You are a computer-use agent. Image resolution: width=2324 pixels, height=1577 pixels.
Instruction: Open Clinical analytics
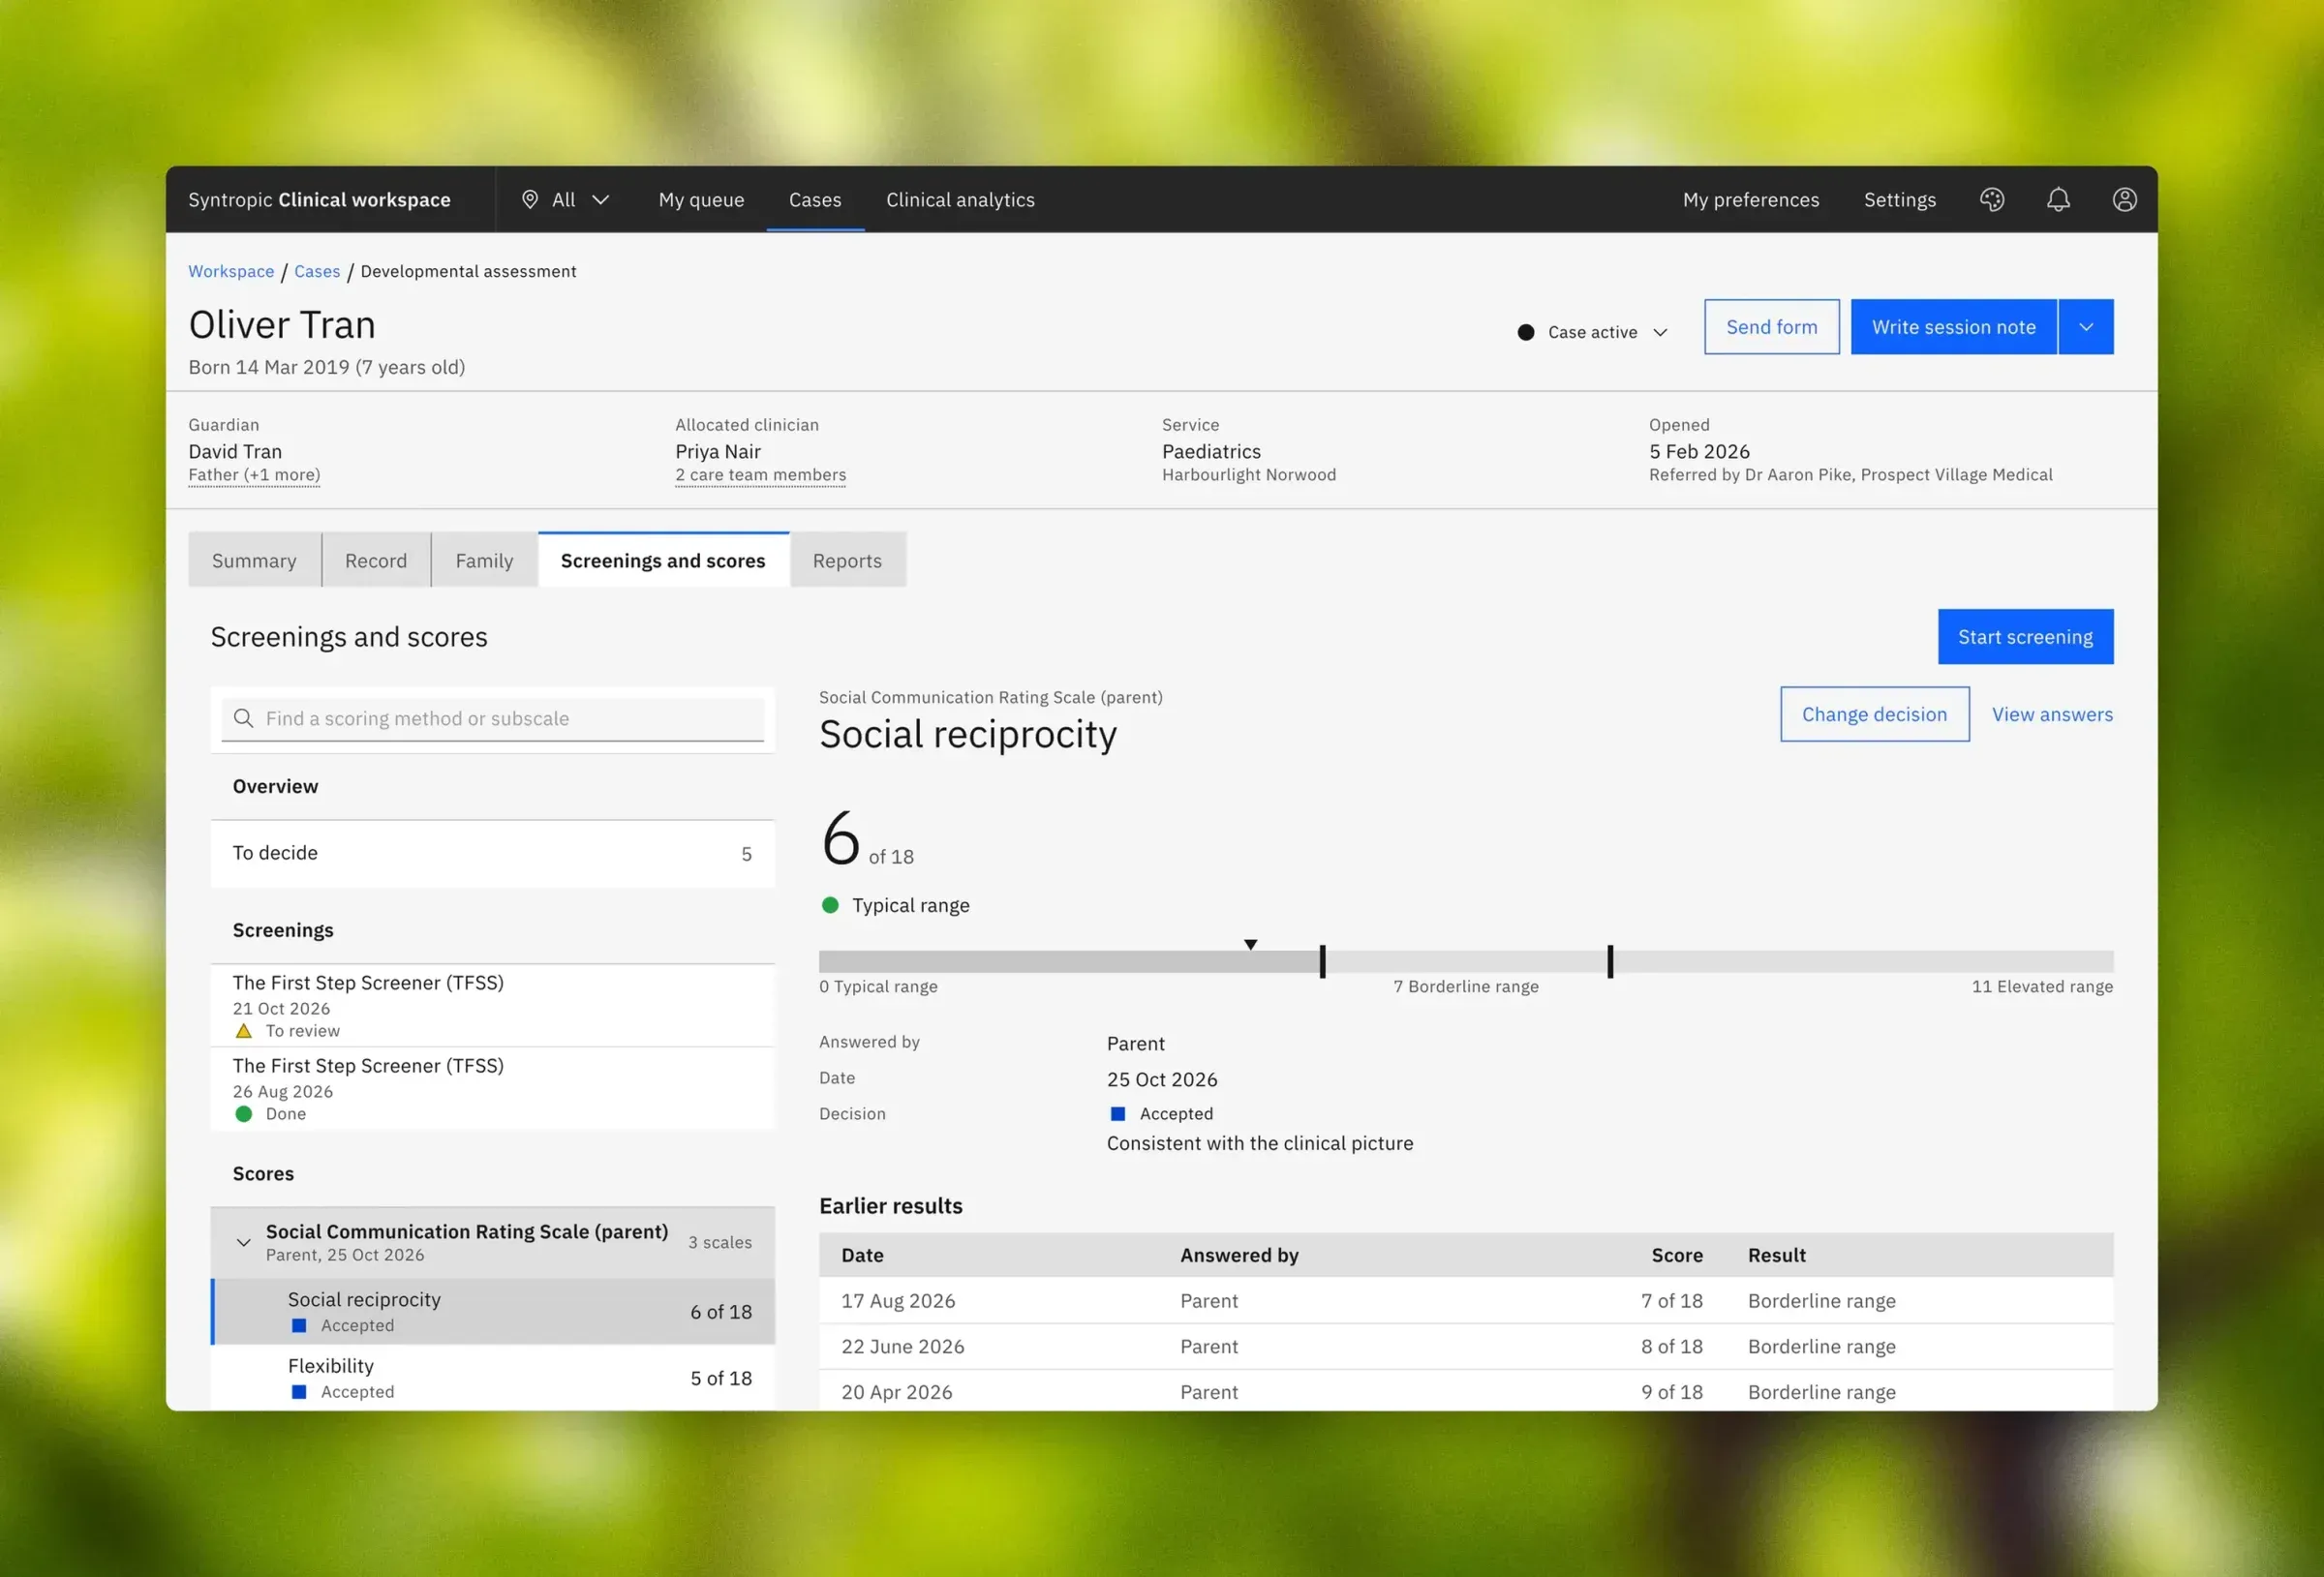click(960, 200)
